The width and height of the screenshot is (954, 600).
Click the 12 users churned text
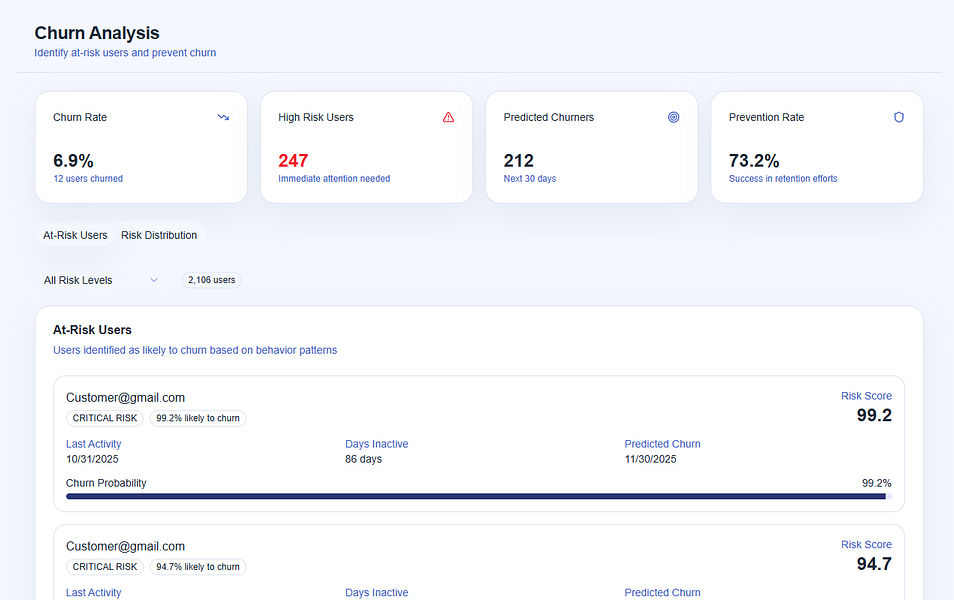tap(88, 178)
